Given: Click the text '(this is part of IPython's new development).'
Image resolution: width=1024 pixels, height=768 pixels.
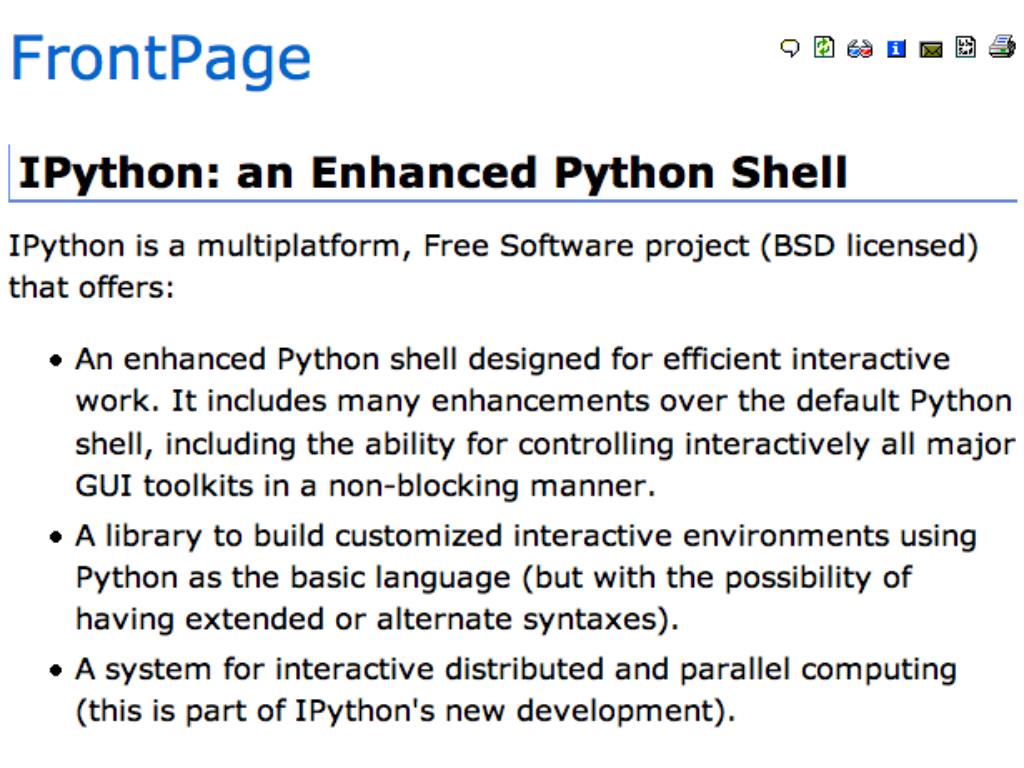Looking at the screenshot, I should tap(406, 711).
